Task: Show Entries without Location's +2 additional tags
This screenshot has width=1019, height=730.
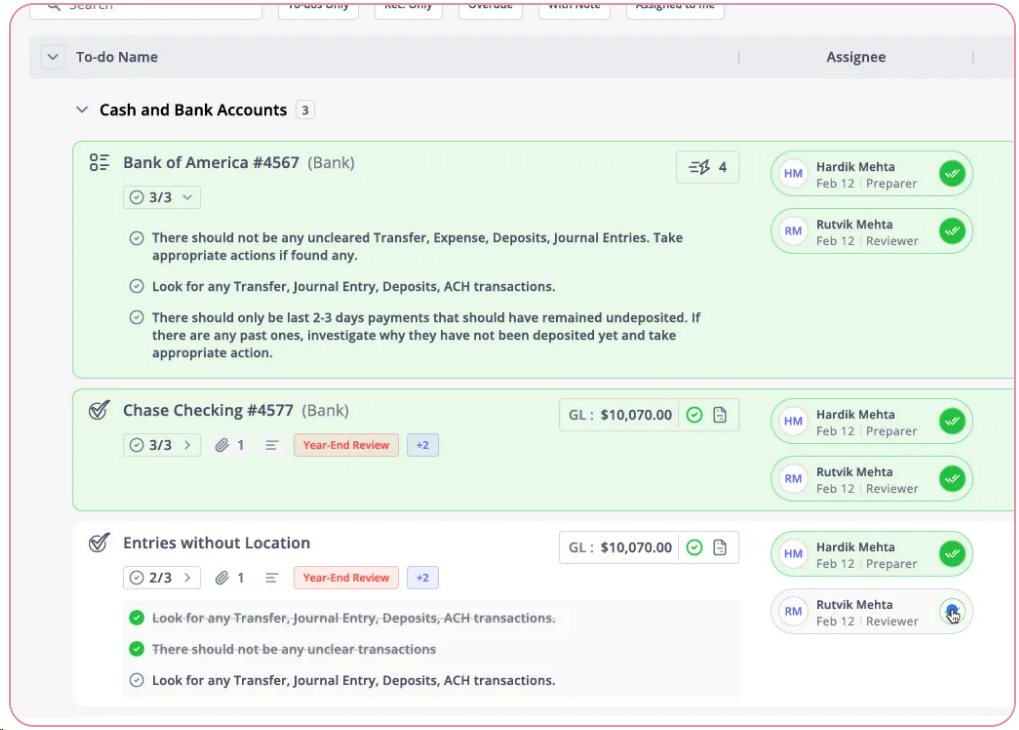Action: [422, 578]
